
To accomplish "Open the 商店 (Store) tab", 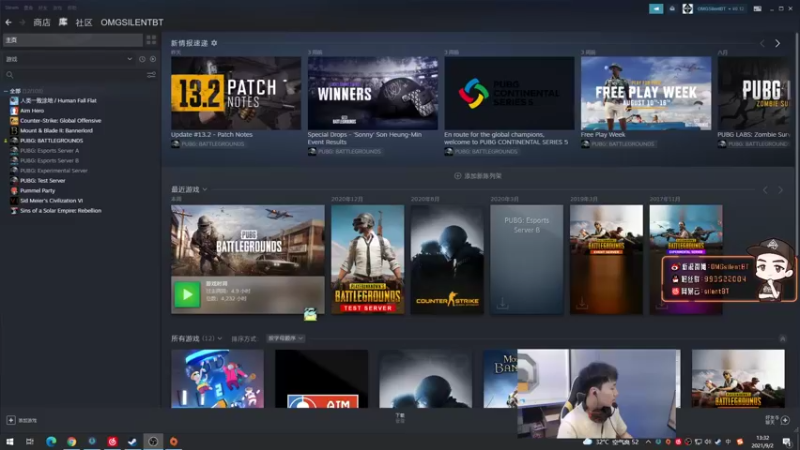I will tap(42, 22).
